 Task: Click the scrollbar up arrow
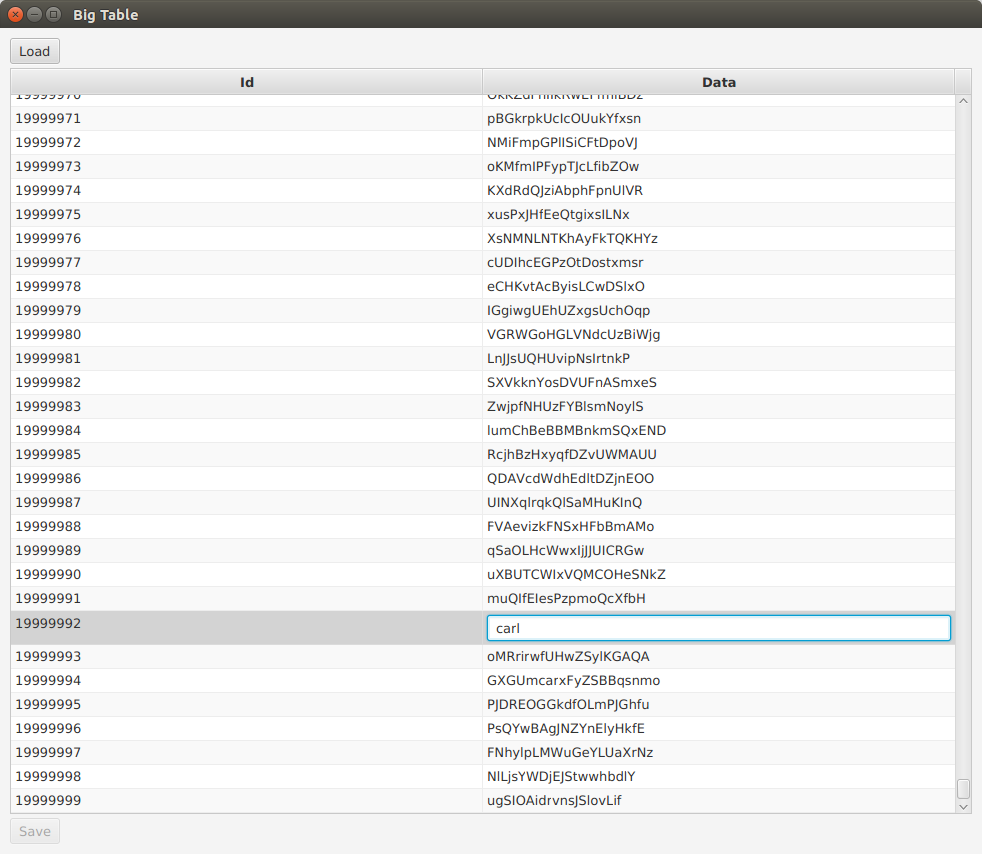(963, 100)
